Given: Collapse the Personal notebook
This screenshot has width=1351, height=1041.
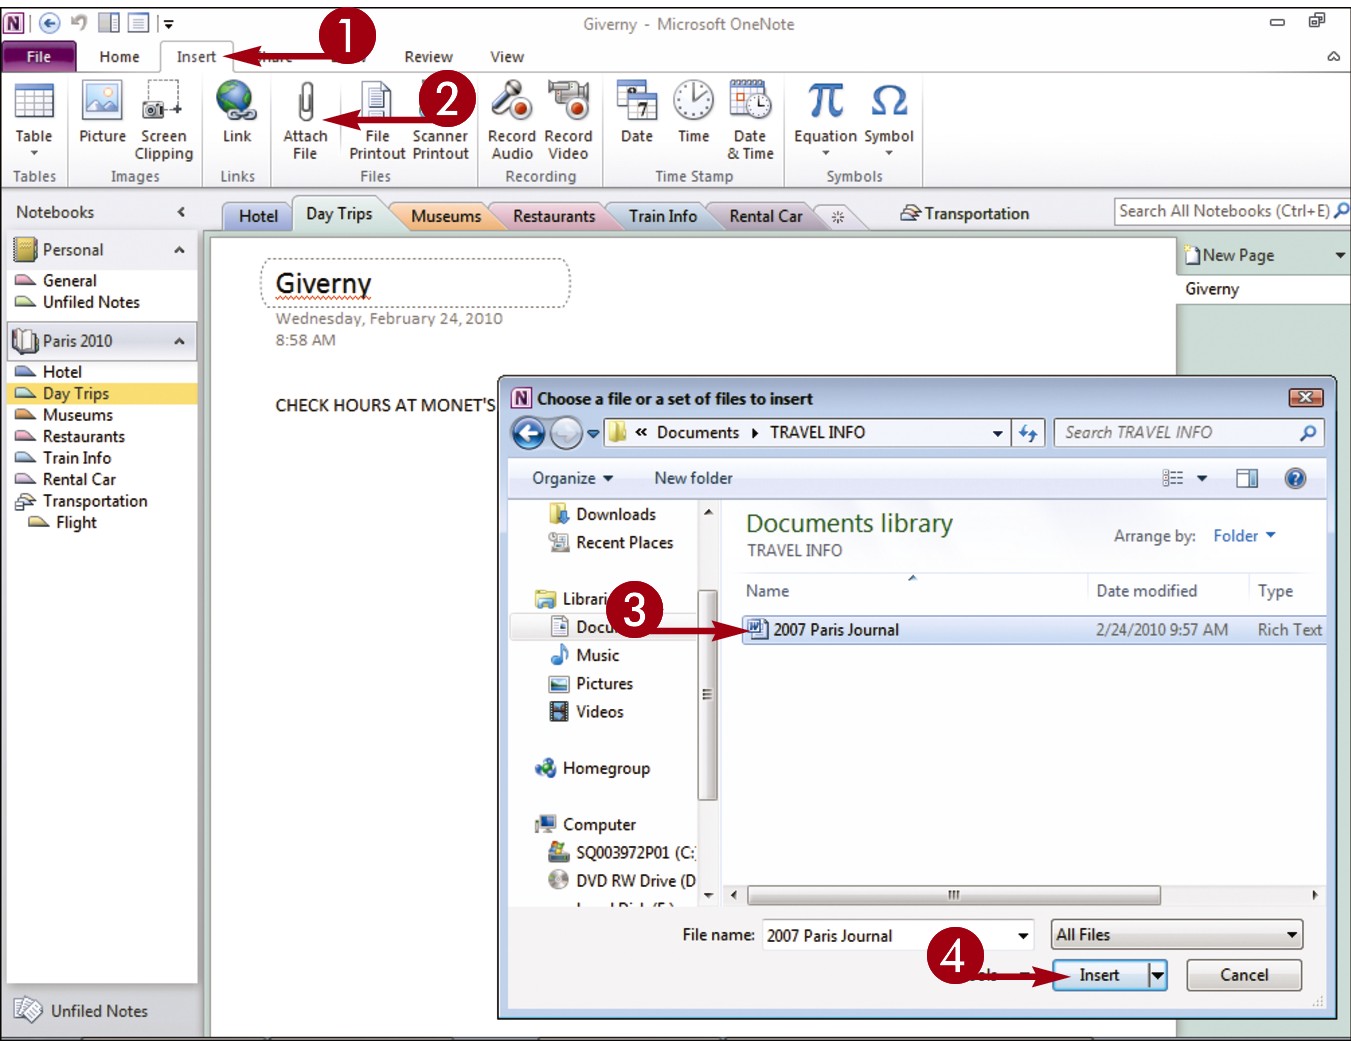Looking at the screenshot, I should click(179, 250).
